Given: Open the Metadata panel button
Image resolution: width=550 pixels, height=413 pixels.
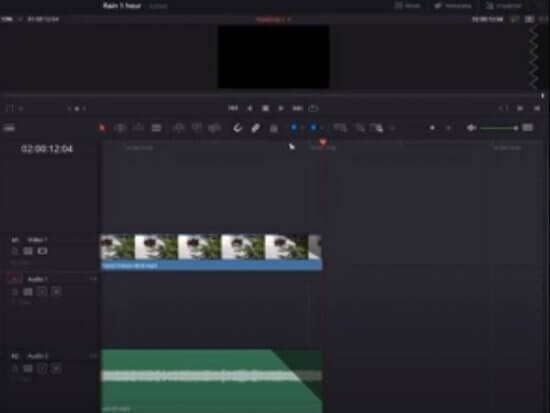Looking at the screenshot, I should coord(453,6).
